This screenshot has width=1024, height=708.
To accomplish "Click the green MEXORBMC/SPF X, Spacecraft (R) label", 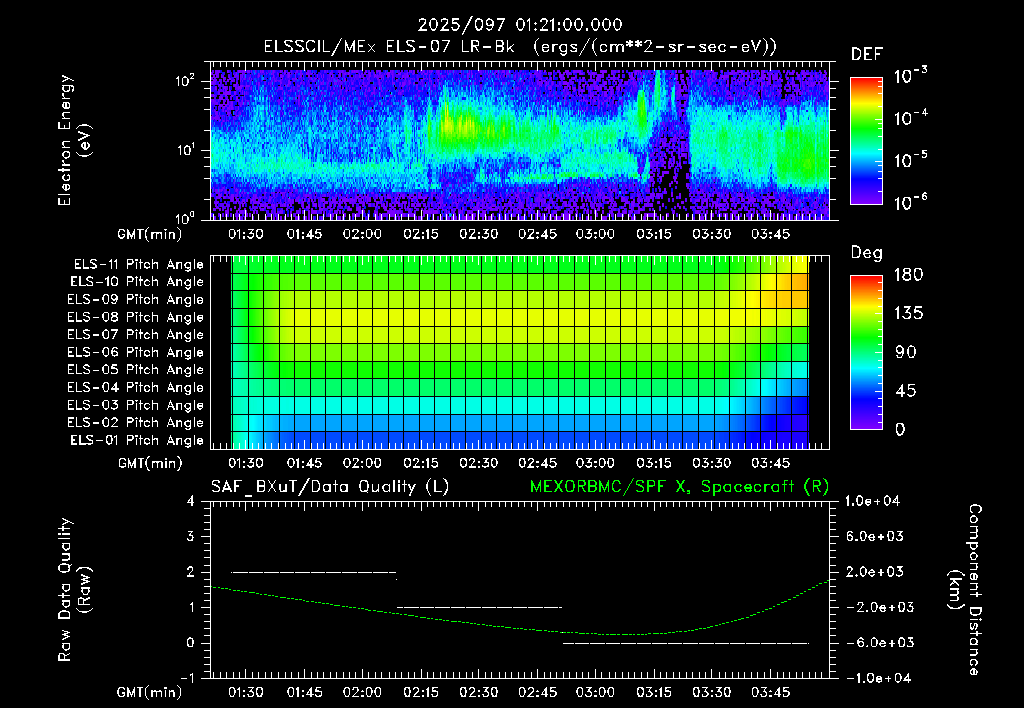I will pyautogui.click(x=679, y=487).
